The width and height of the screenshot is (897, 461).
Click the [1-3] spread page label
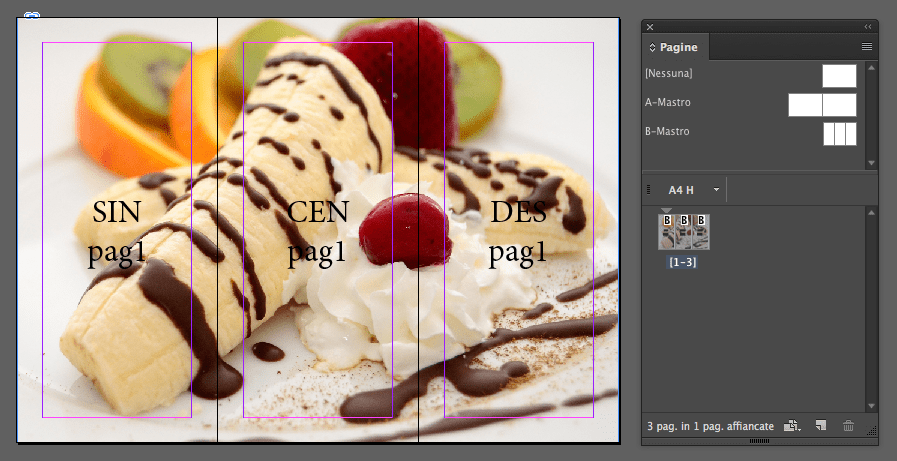click(682, 263)
